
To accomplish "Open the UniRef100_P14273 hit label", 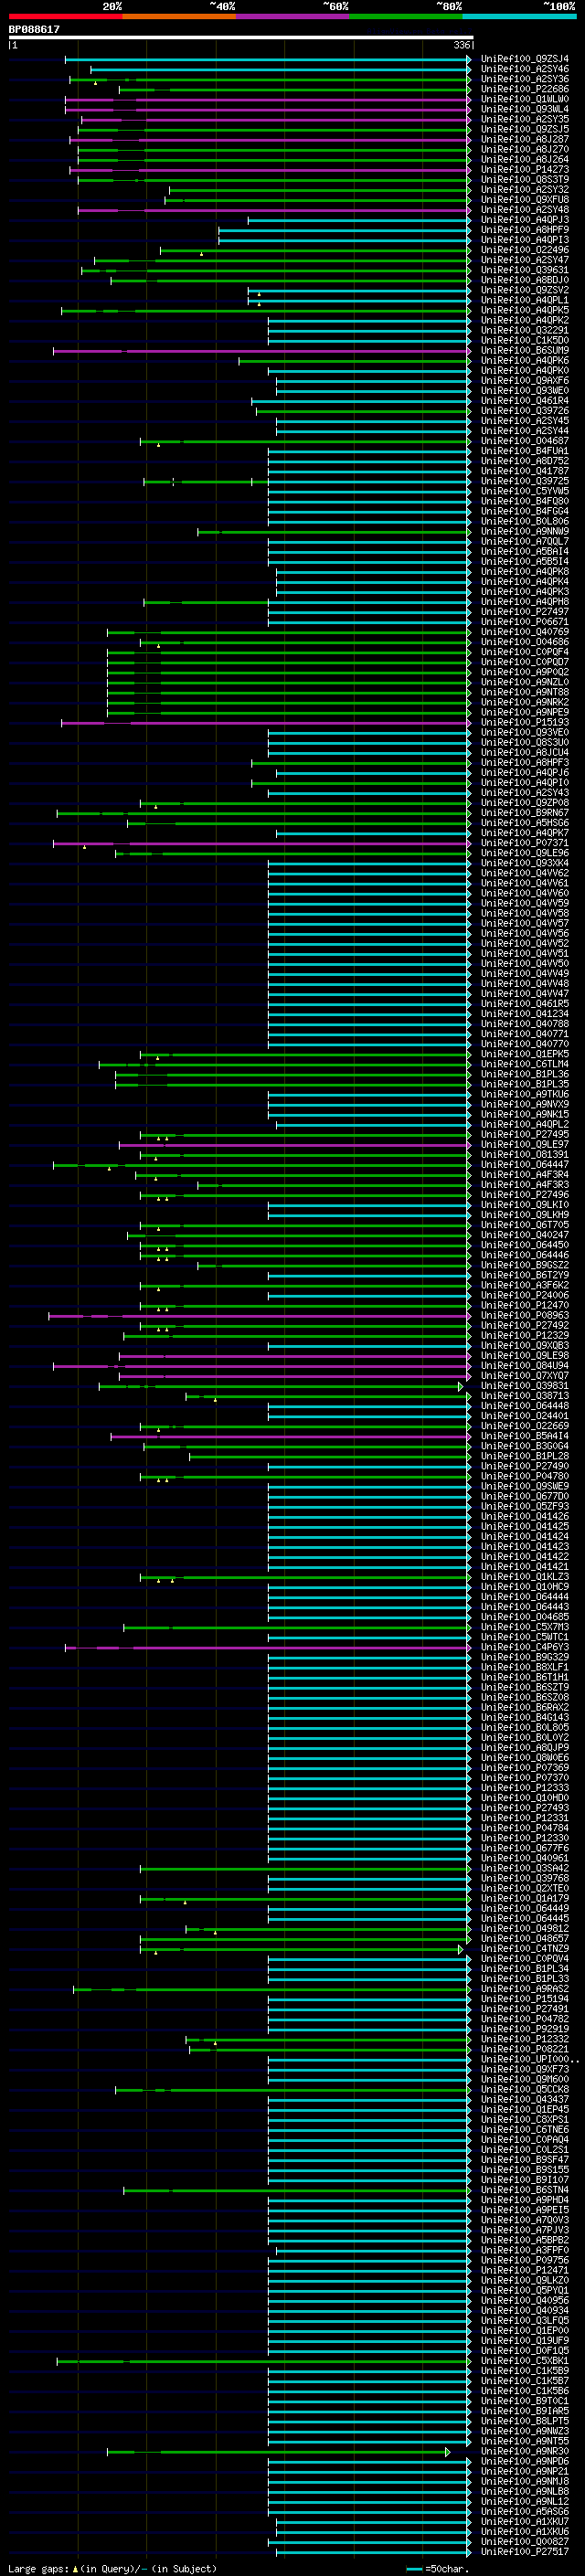I will pyautogui.click(x=525, y=170).
